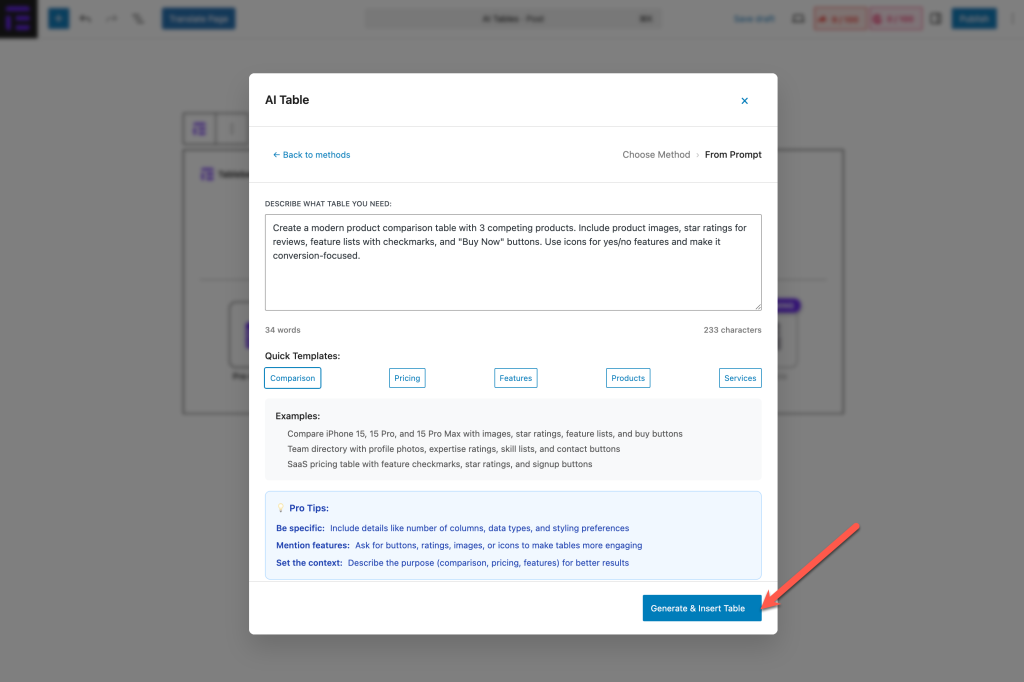Screen dimensions: 1024x682
Task: Click the Choose Method breadcrumb
Action: [656, 155]
